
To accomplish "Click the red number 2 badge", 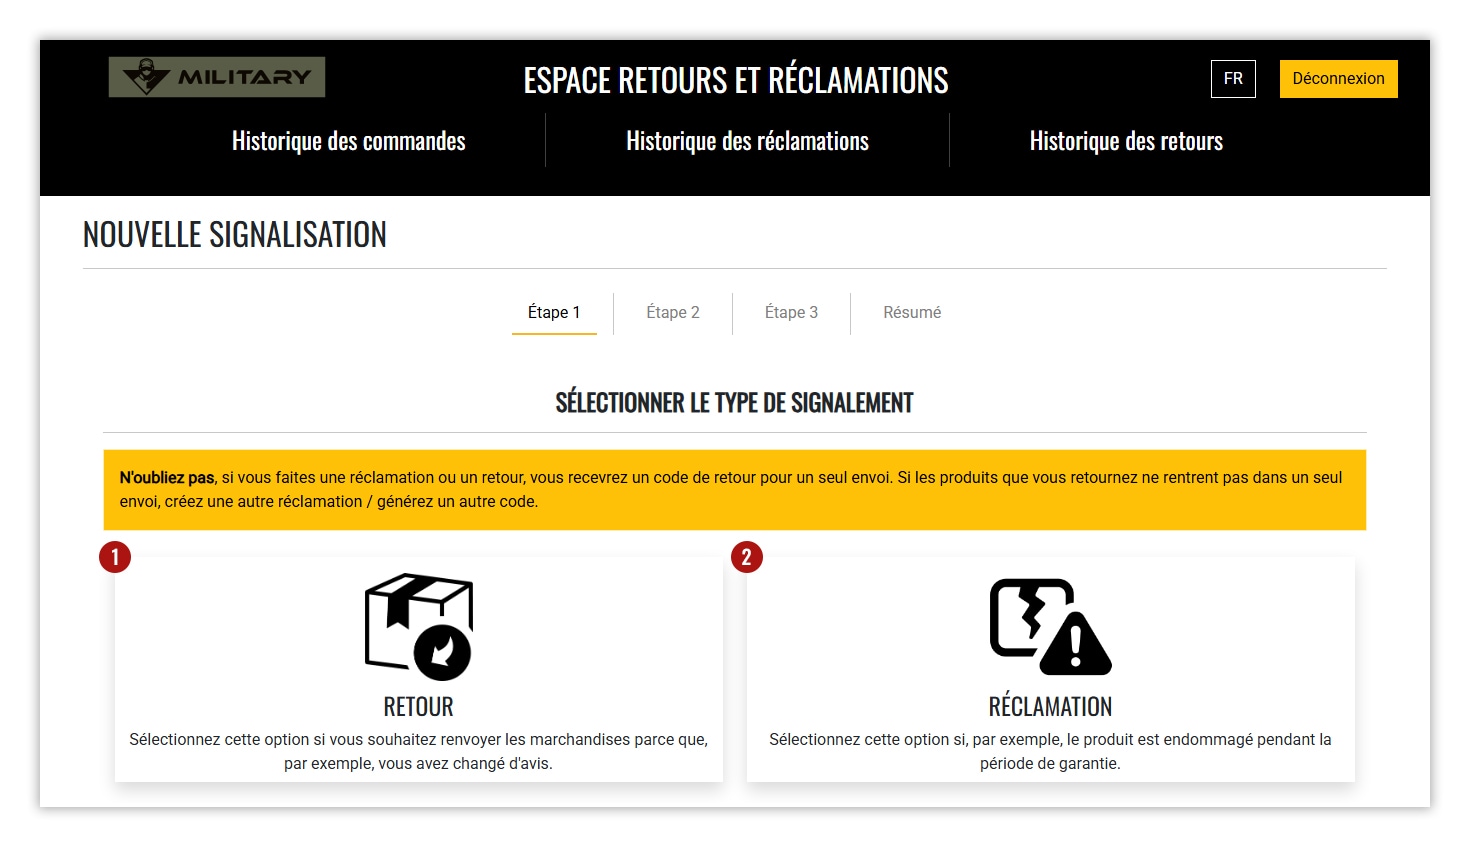I will click(x=747, y=557).
